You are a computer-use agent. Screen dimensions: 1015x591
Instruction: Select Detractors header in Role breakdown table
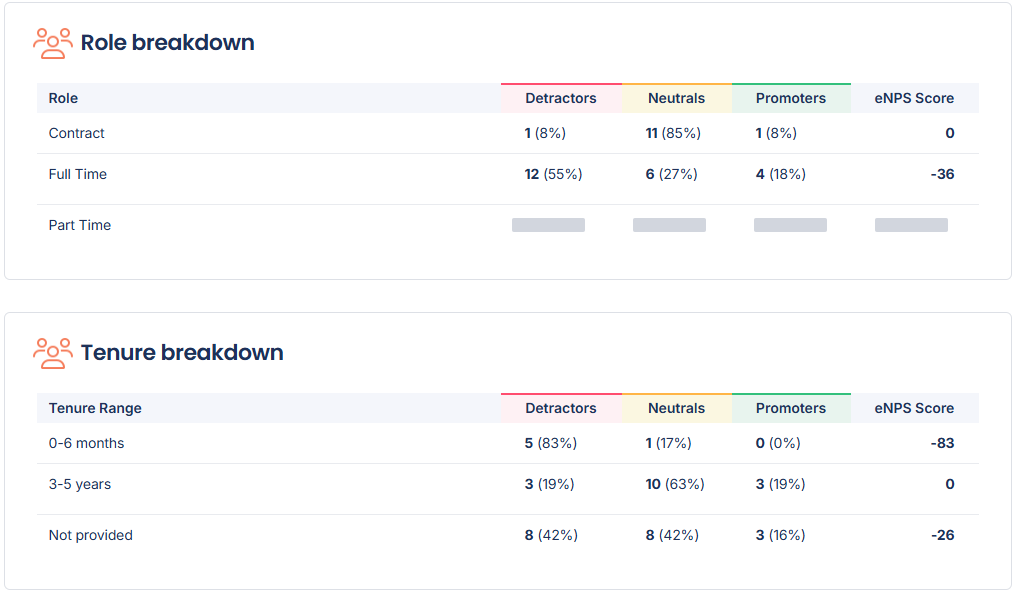pos(561,98)
